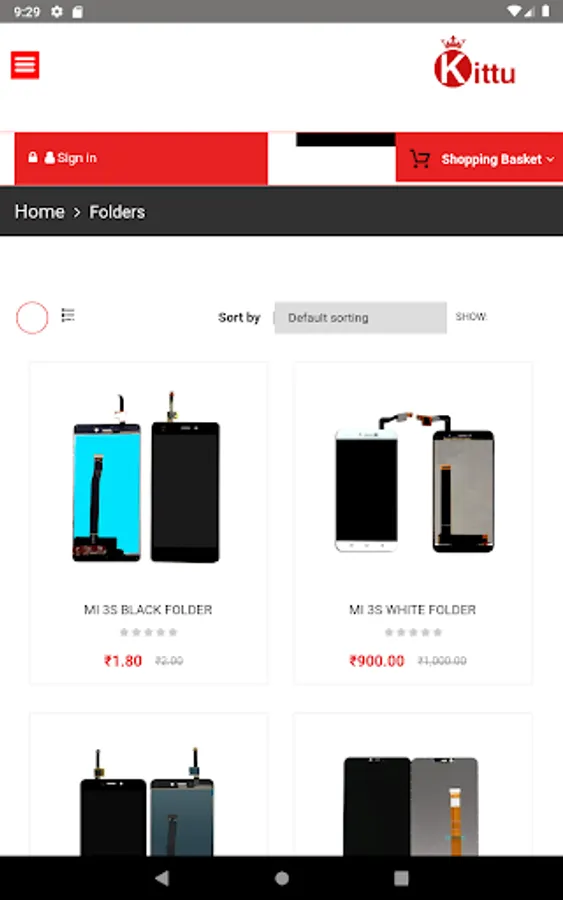Open the red hamburger menu

[25, 65]
